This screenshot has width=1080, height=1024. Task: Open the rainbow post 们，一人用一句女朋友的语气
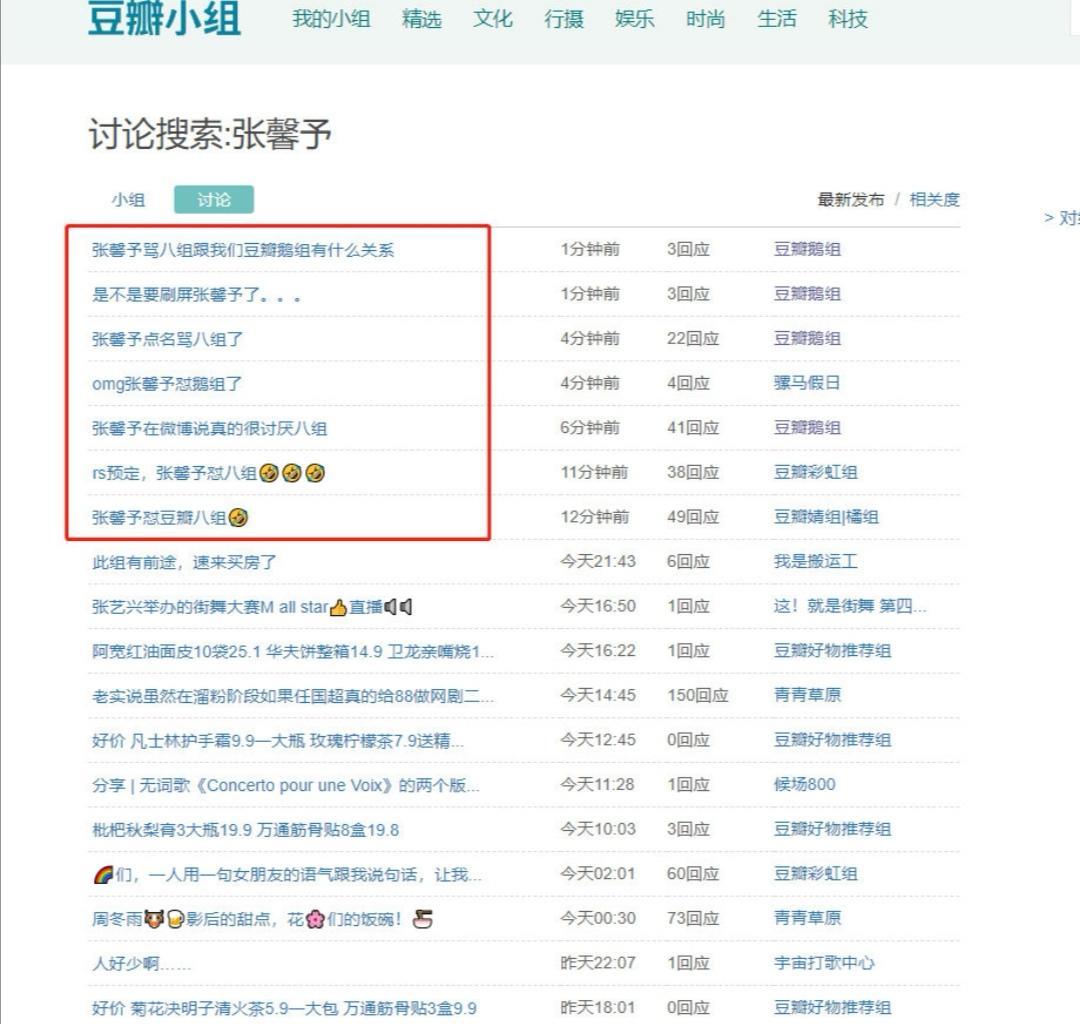[287, 875]
